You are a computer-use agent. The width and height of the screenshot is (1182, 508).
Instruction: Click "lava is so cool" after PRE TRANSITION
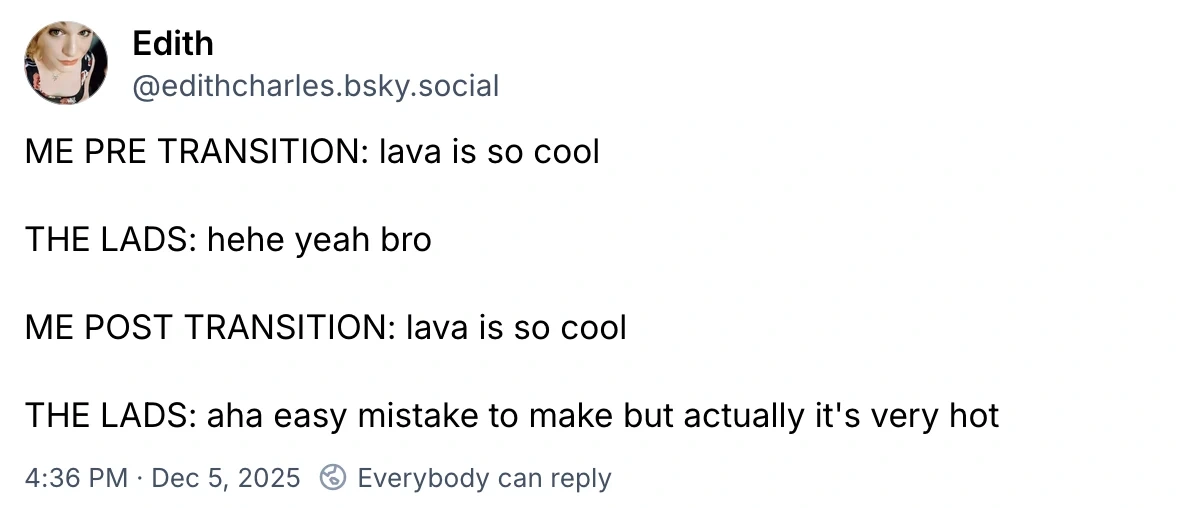coord(488,152)
